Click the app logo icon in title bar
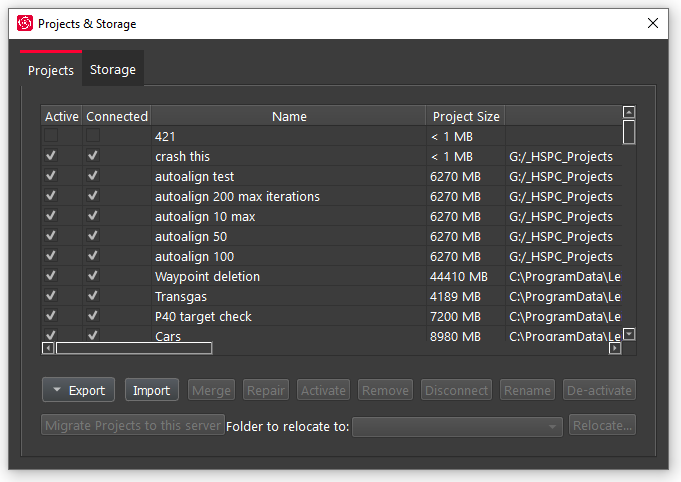 click(x=25, y=23)
